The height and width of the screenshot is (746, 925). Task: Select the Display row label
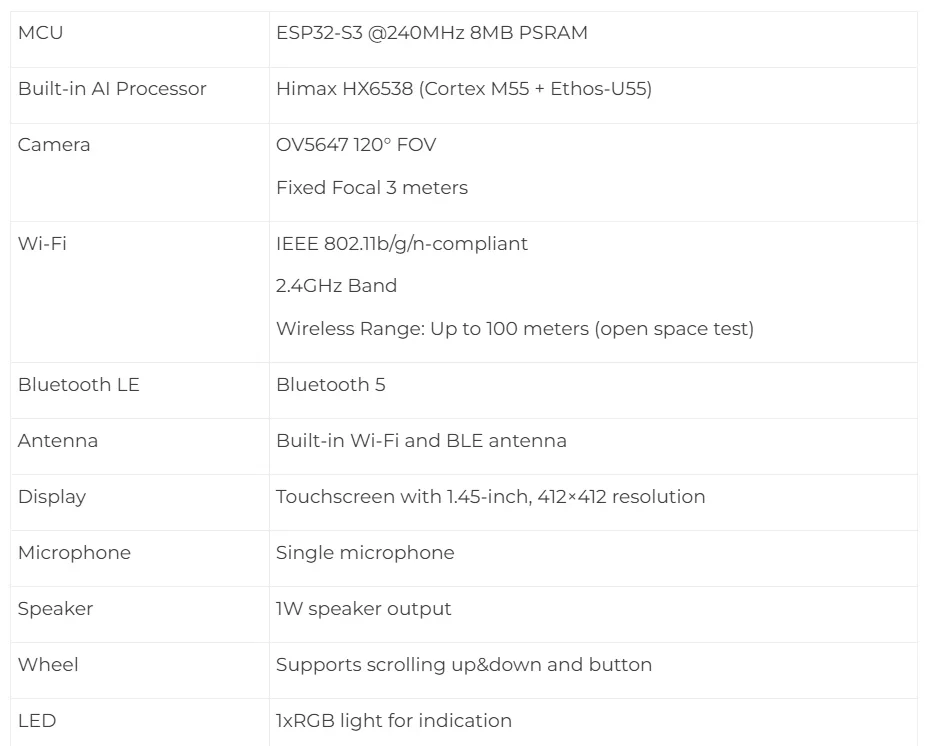tap(52, 497)
